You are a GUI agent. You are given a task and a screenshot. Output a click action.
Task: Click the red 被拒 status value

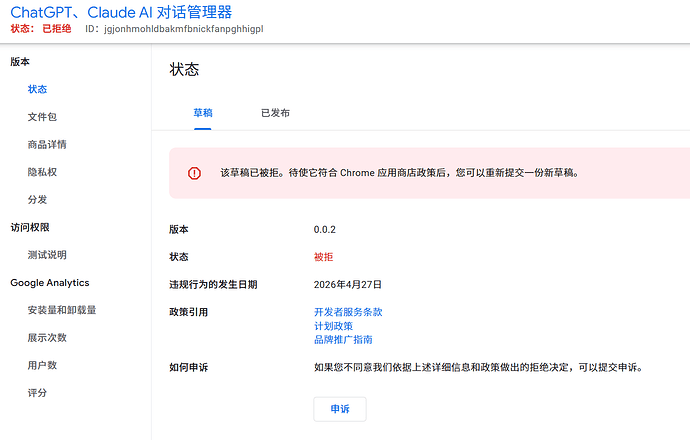pyautogui.click(x=323, y=257)
